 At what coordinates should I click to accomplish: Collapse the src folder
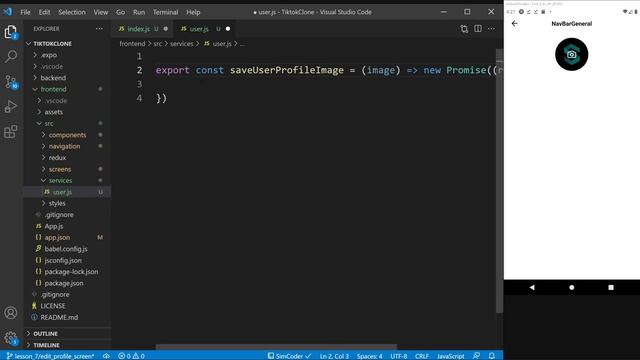(x=49, y=123)
